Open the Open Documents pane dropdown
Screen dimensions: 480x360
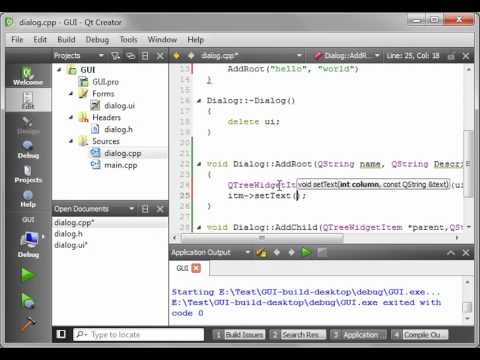(131, 209)
